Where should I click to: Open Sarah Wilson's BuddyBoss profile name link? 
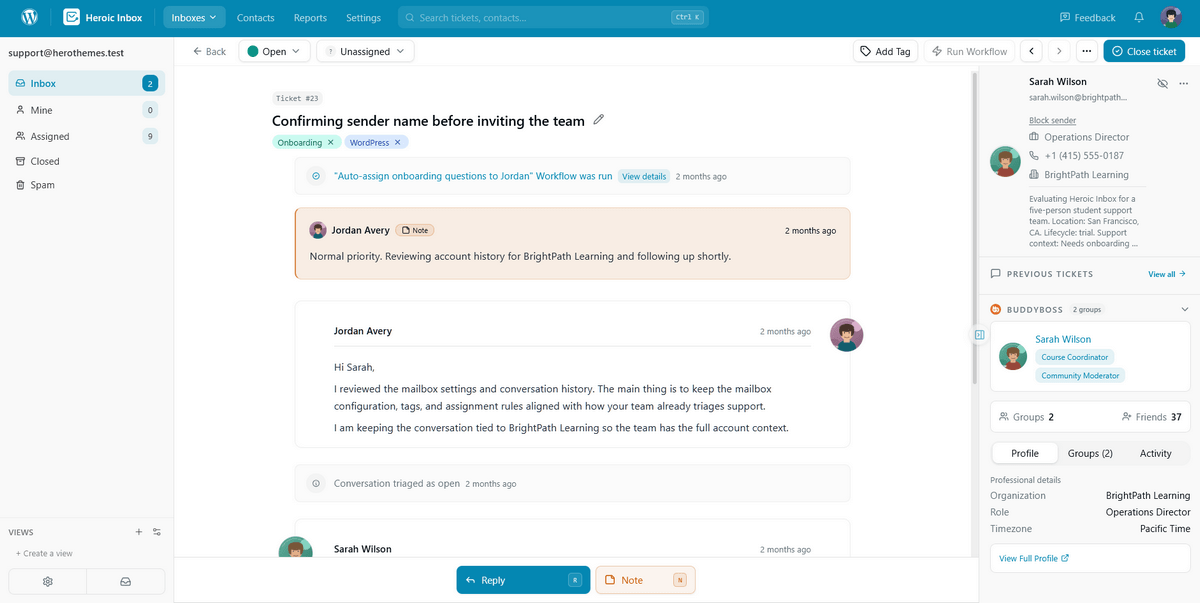(1063, 339)
